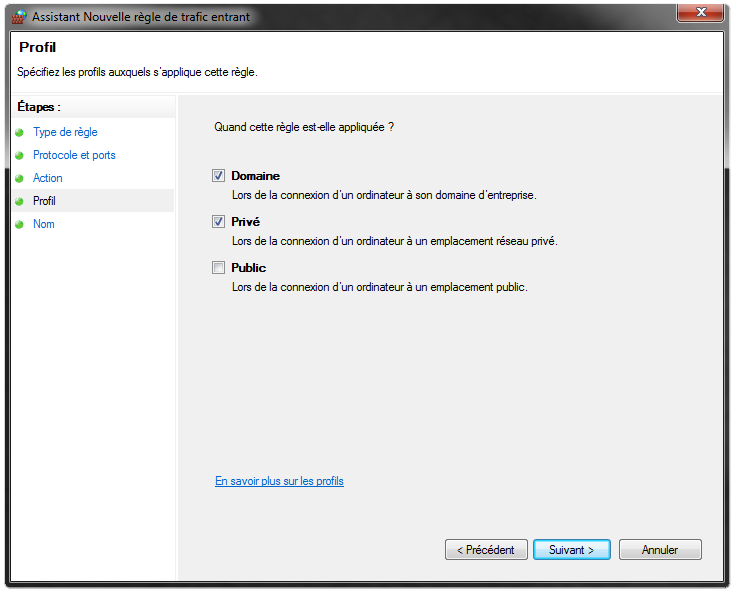Uncheck the Privé profile checkbox
This screenshot has width=734, height=593.
pos(218,221)
